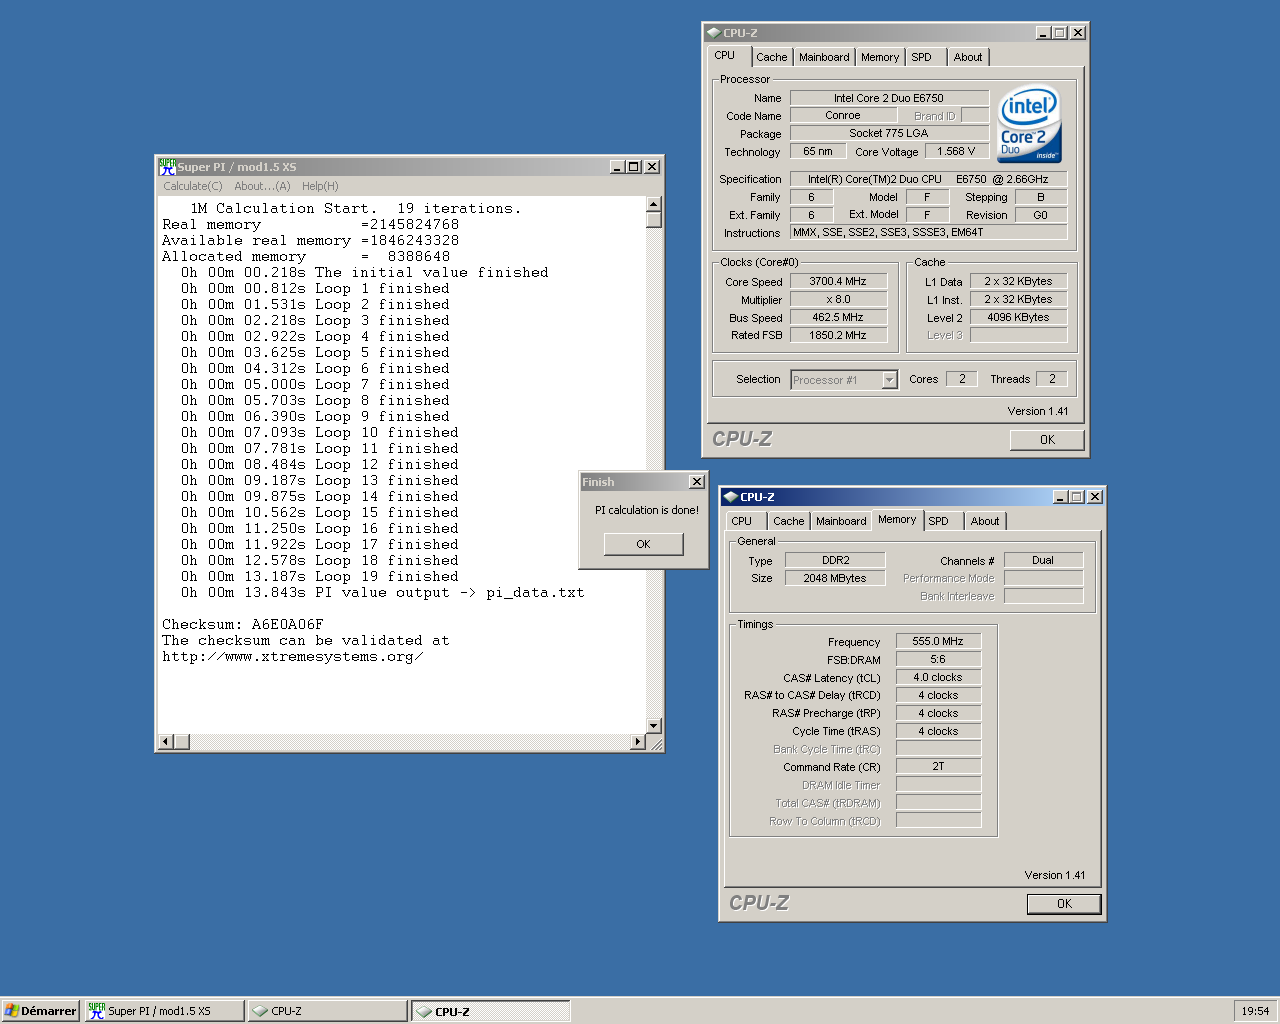Viewport: 1280px width, 1024px height.
Task: Click the Instructions MMX, SSE list field
Action: click(928, 233)
